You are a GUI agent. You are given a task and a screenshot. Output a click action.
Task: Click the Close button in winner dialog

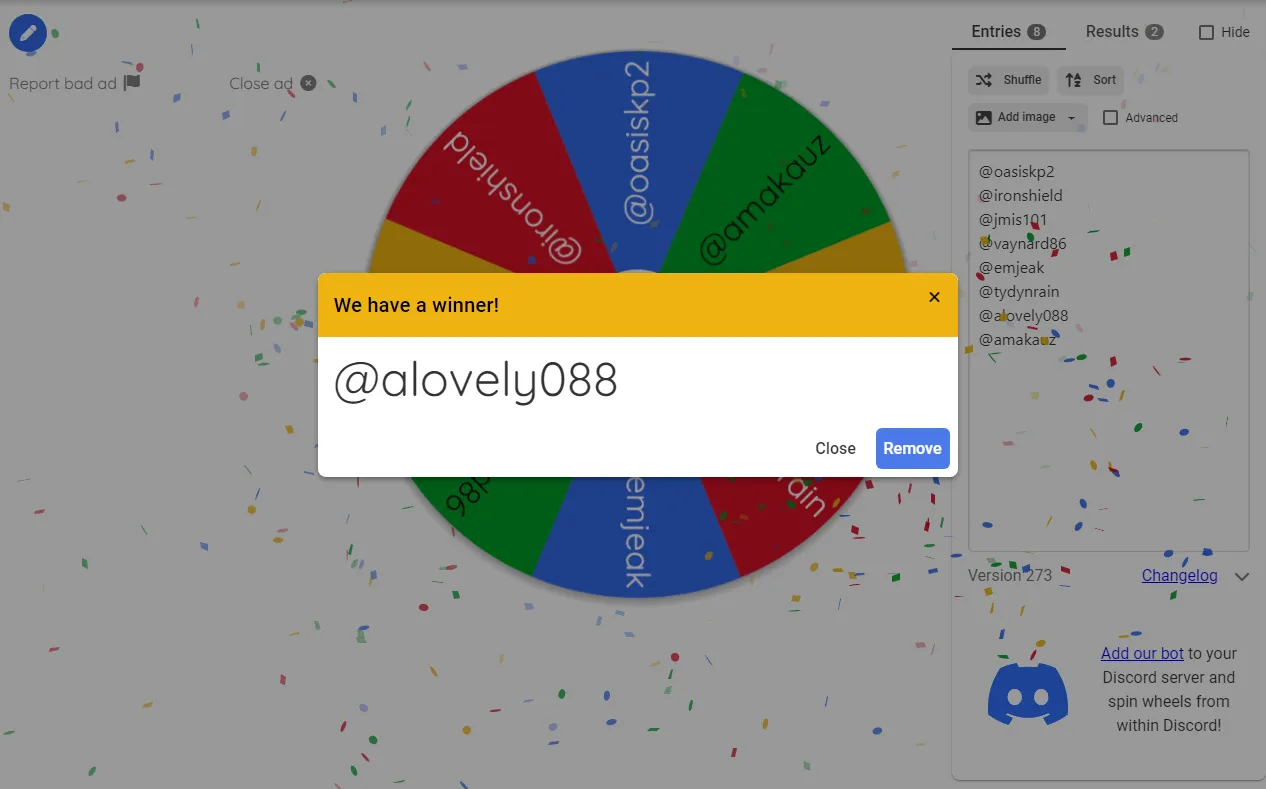(x=835, y=448)
